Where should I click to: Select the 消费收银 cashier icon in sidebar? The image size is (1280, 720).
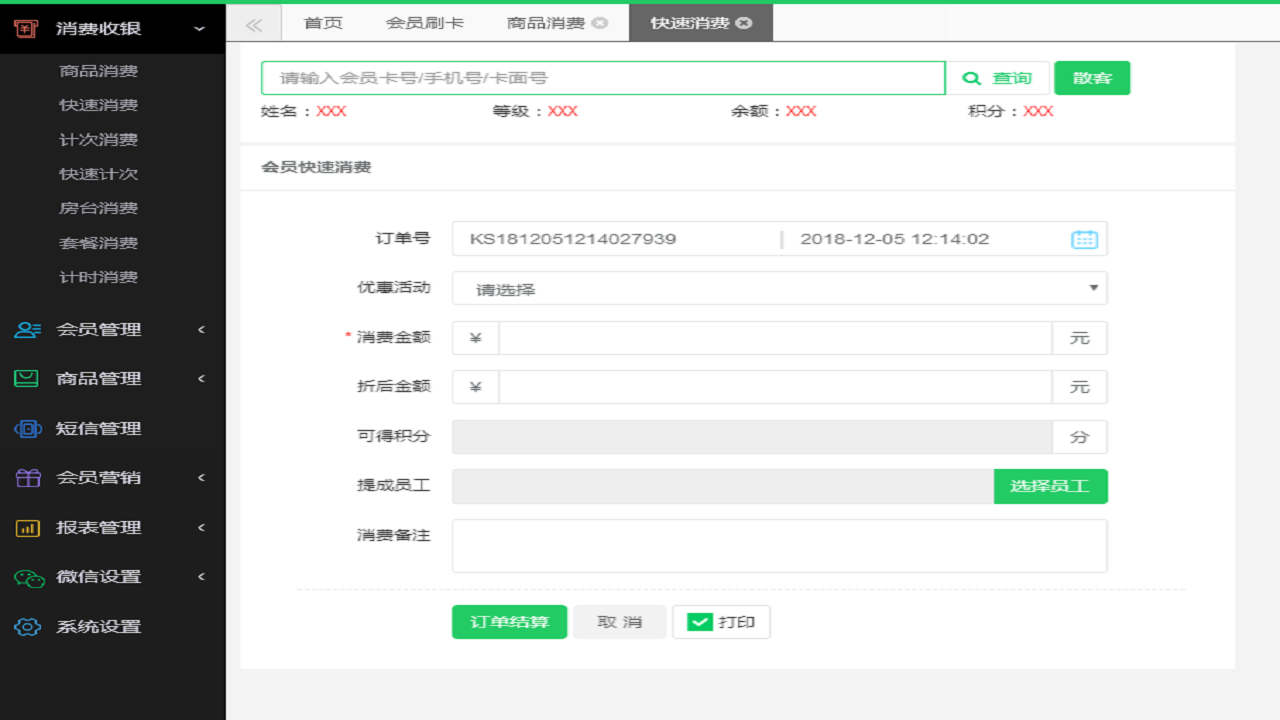[28, 28]
